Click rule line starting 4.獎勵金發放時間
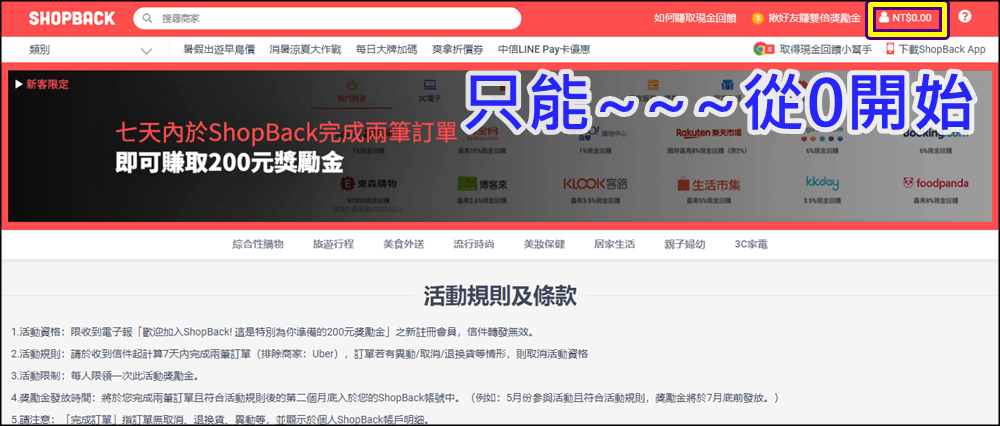The image size is (1000, 426). [x=395, y=397]
